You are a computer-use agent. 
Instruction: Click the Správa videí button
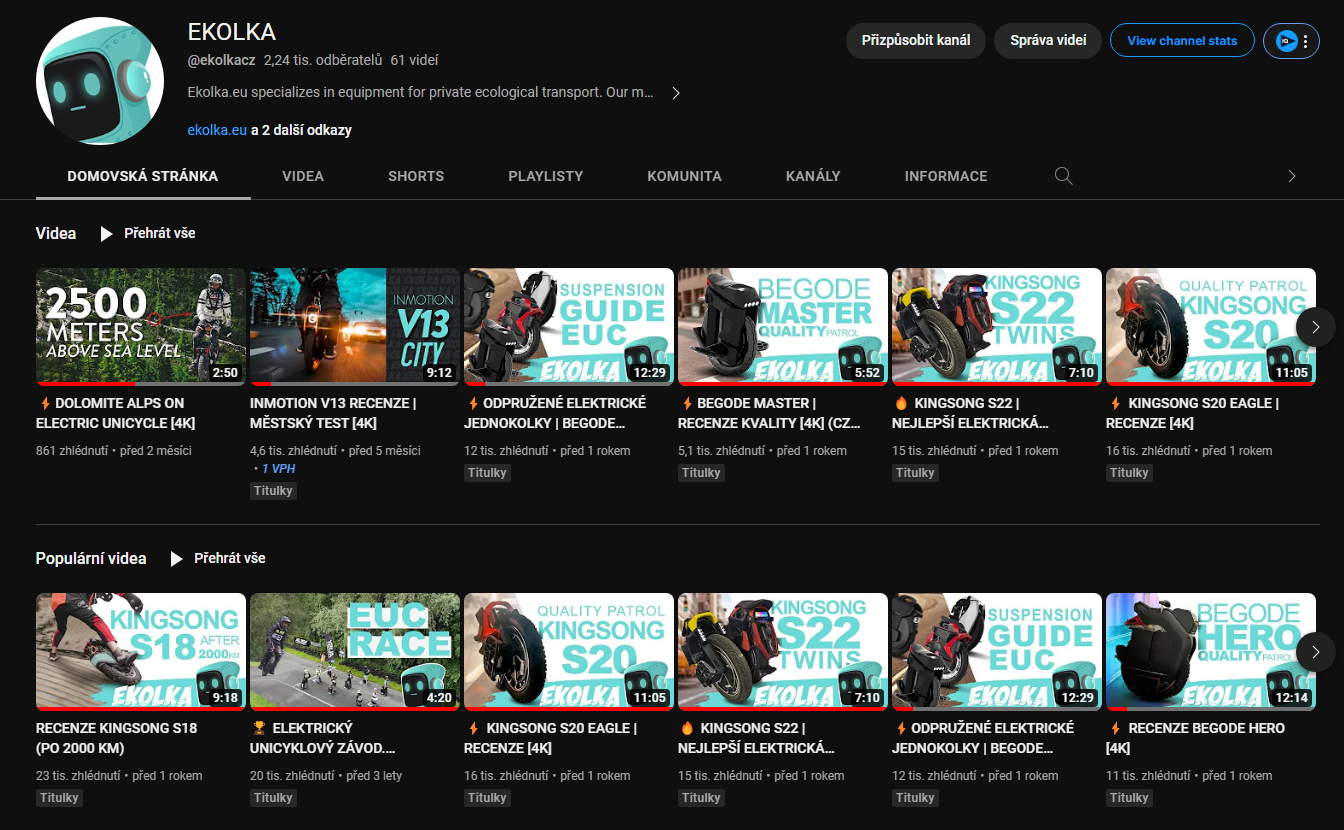click(x=1048, y=41)
